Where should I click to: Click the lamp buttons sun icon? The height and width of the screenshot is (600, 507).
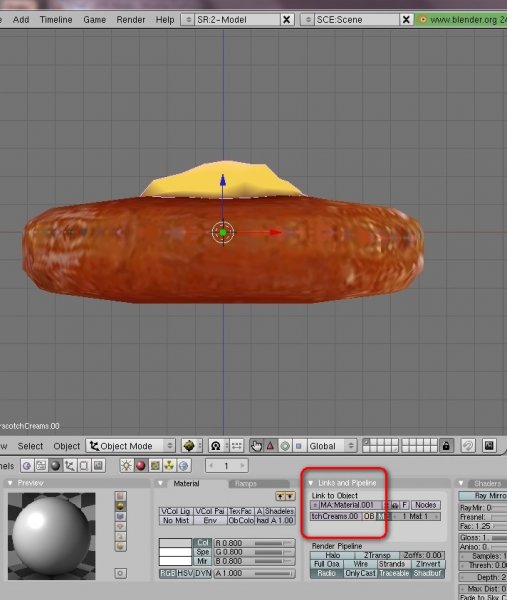(x=126, y=466)
